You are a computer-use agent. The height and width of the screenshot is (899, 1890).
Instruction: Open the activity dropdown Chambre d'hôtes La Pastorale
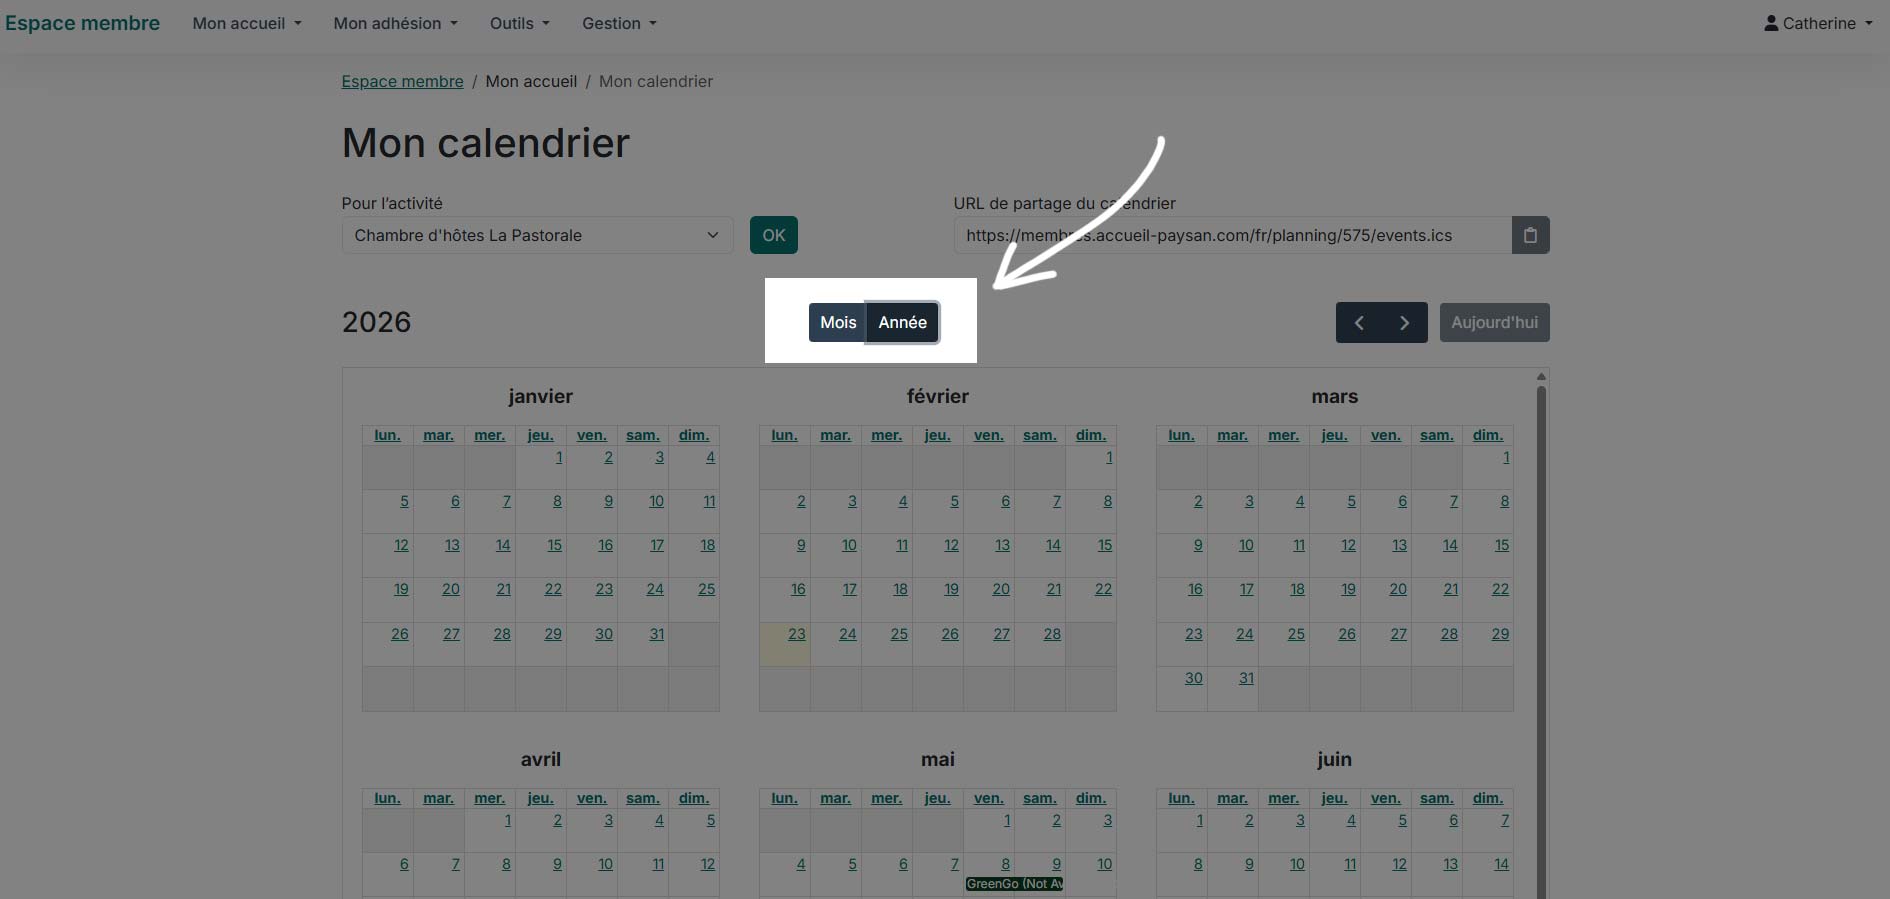(x=537, y=235)
